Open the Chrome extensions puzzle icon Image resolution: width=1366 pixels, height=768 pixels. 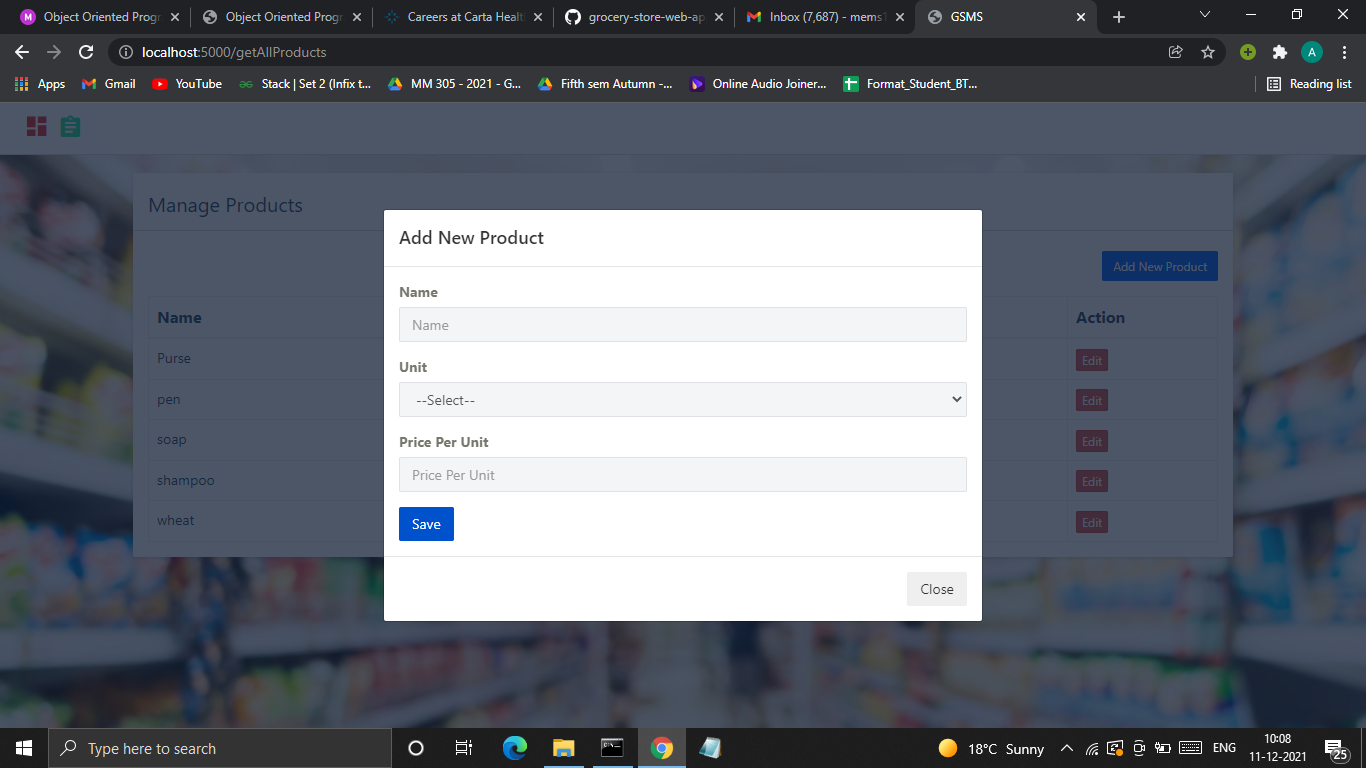pyautogui.click(x=1280, y=52)
